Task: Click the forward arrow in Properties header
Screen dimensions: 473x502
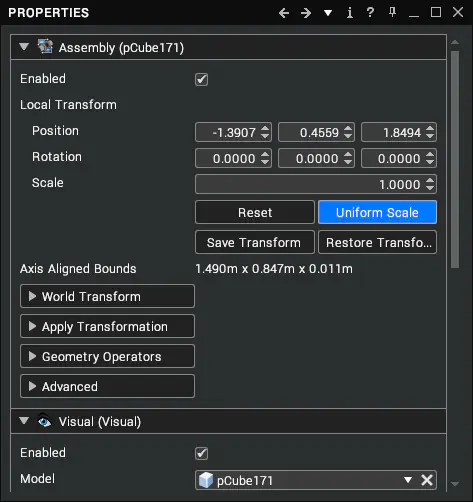Action: [x=306, y=13]
